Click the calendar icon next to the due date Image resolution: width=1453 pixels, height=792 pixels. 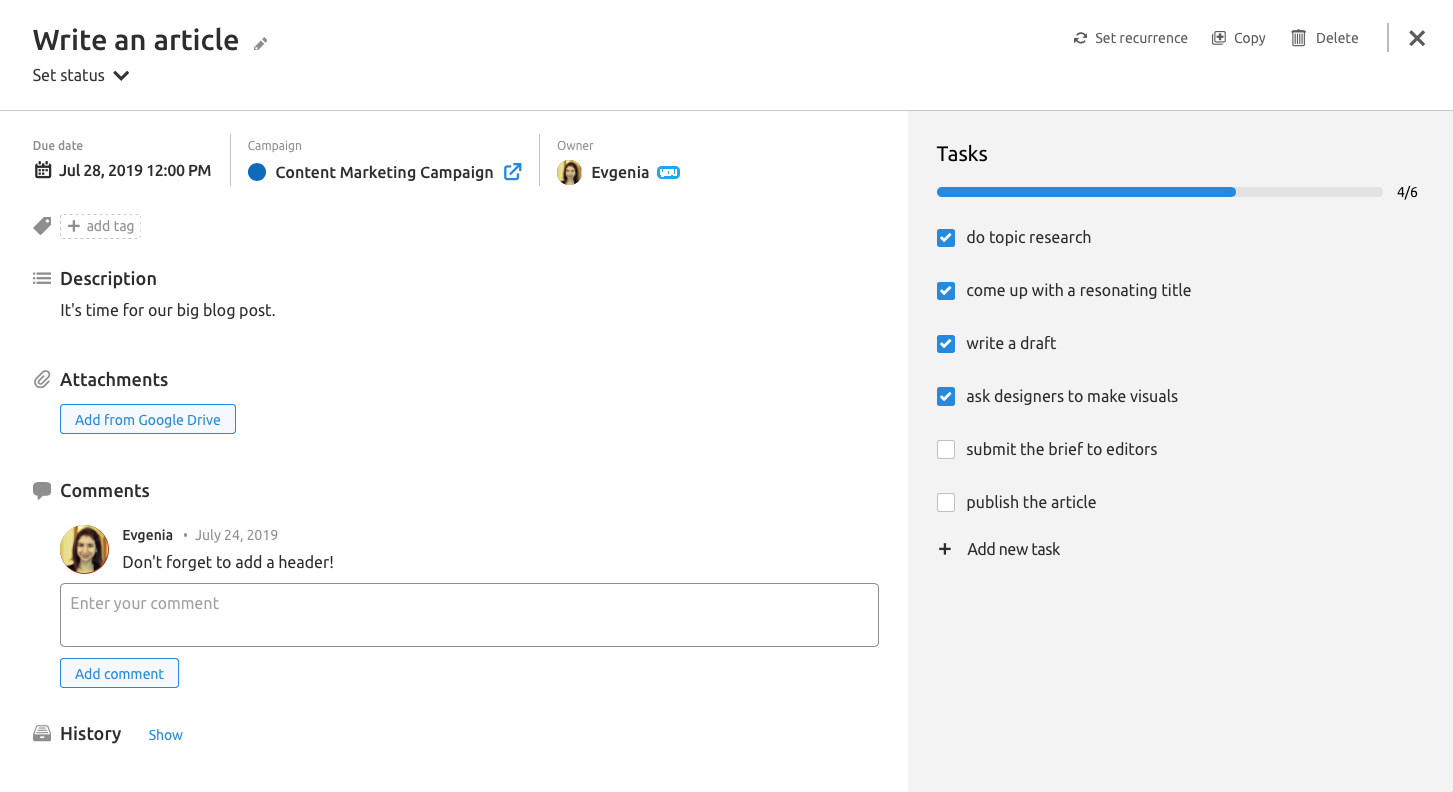41,170
